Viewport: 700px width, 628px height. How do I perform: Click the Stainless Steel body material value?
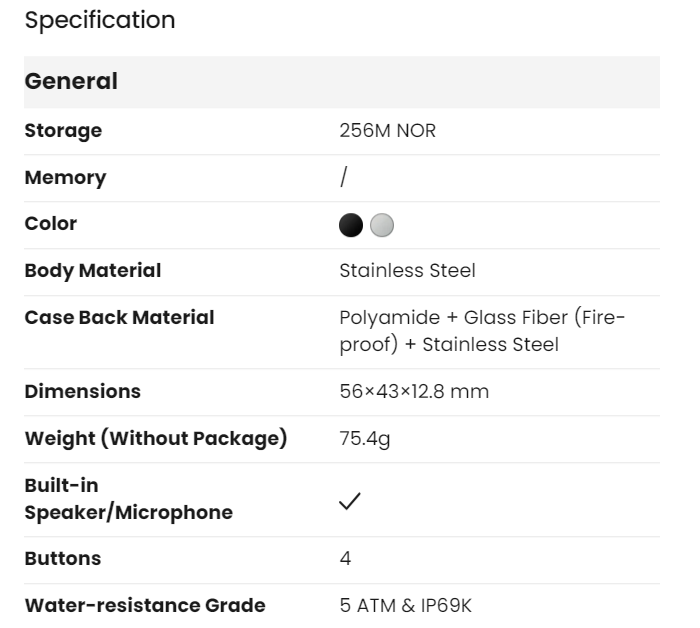click(x=407, y=271)
